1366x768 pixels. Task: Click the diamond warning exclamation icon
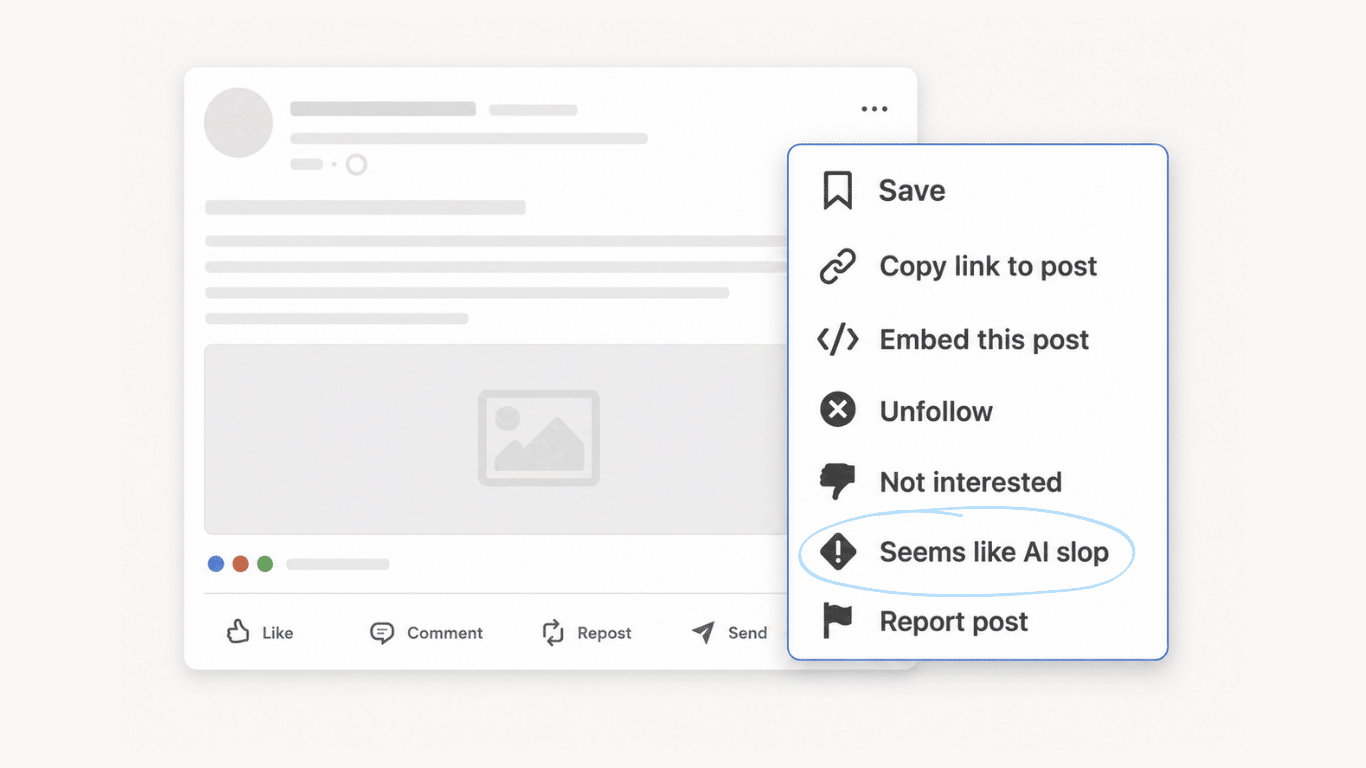click(x=838, y=551)
